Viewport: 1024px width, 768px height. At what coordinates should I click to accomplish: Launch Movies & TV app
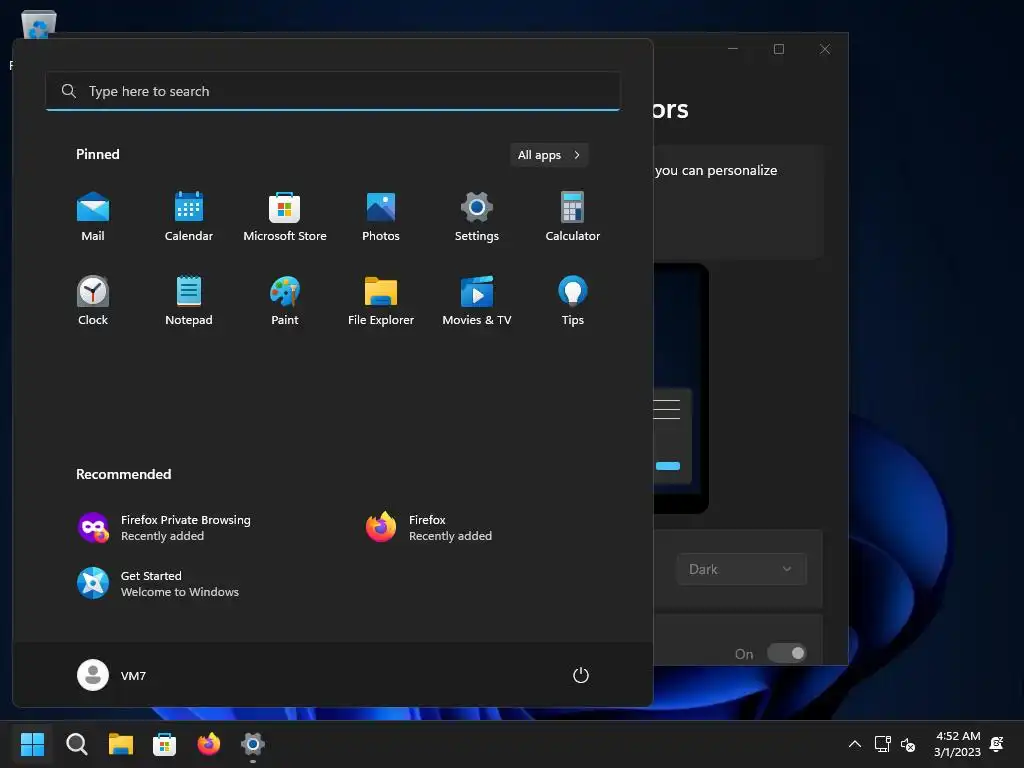click(x=477, y=300)
